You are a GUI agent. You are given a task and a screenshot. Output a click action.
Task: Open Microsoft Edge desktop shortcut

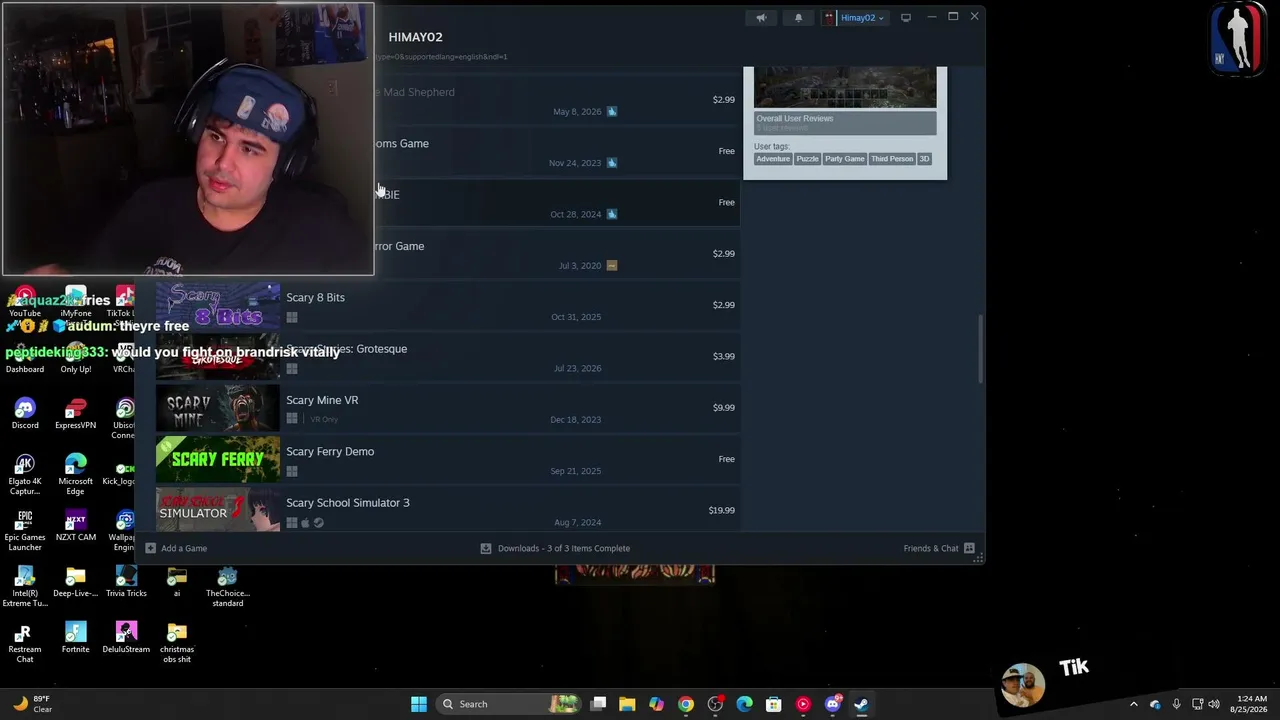click(75, 475)
